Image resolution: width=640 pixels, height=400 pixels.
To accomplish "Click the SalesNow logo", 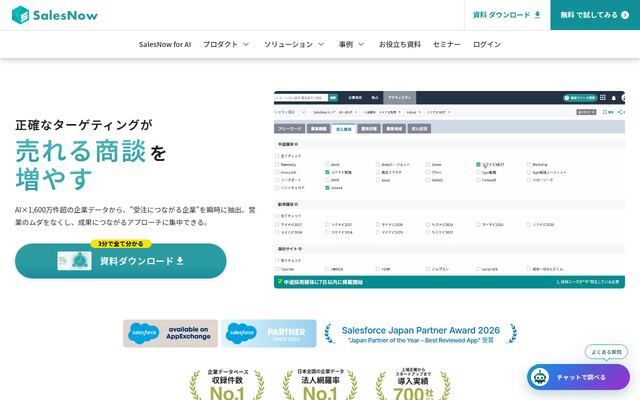I will [x=55, y=15].
